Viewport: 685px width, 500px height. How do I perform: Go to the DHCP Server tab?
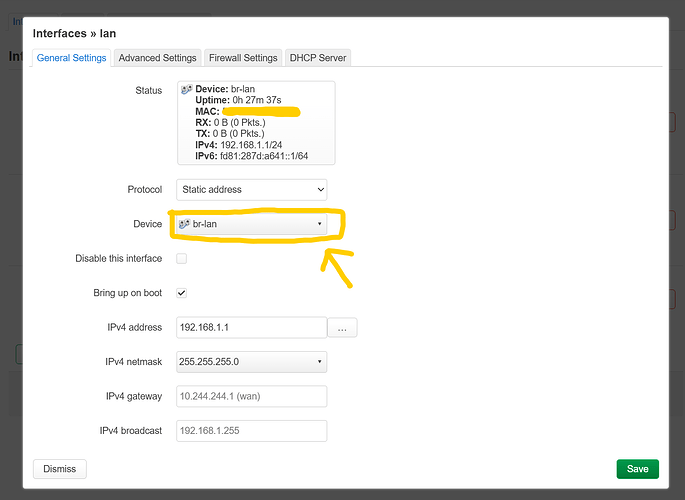click(x=318, y=58)
